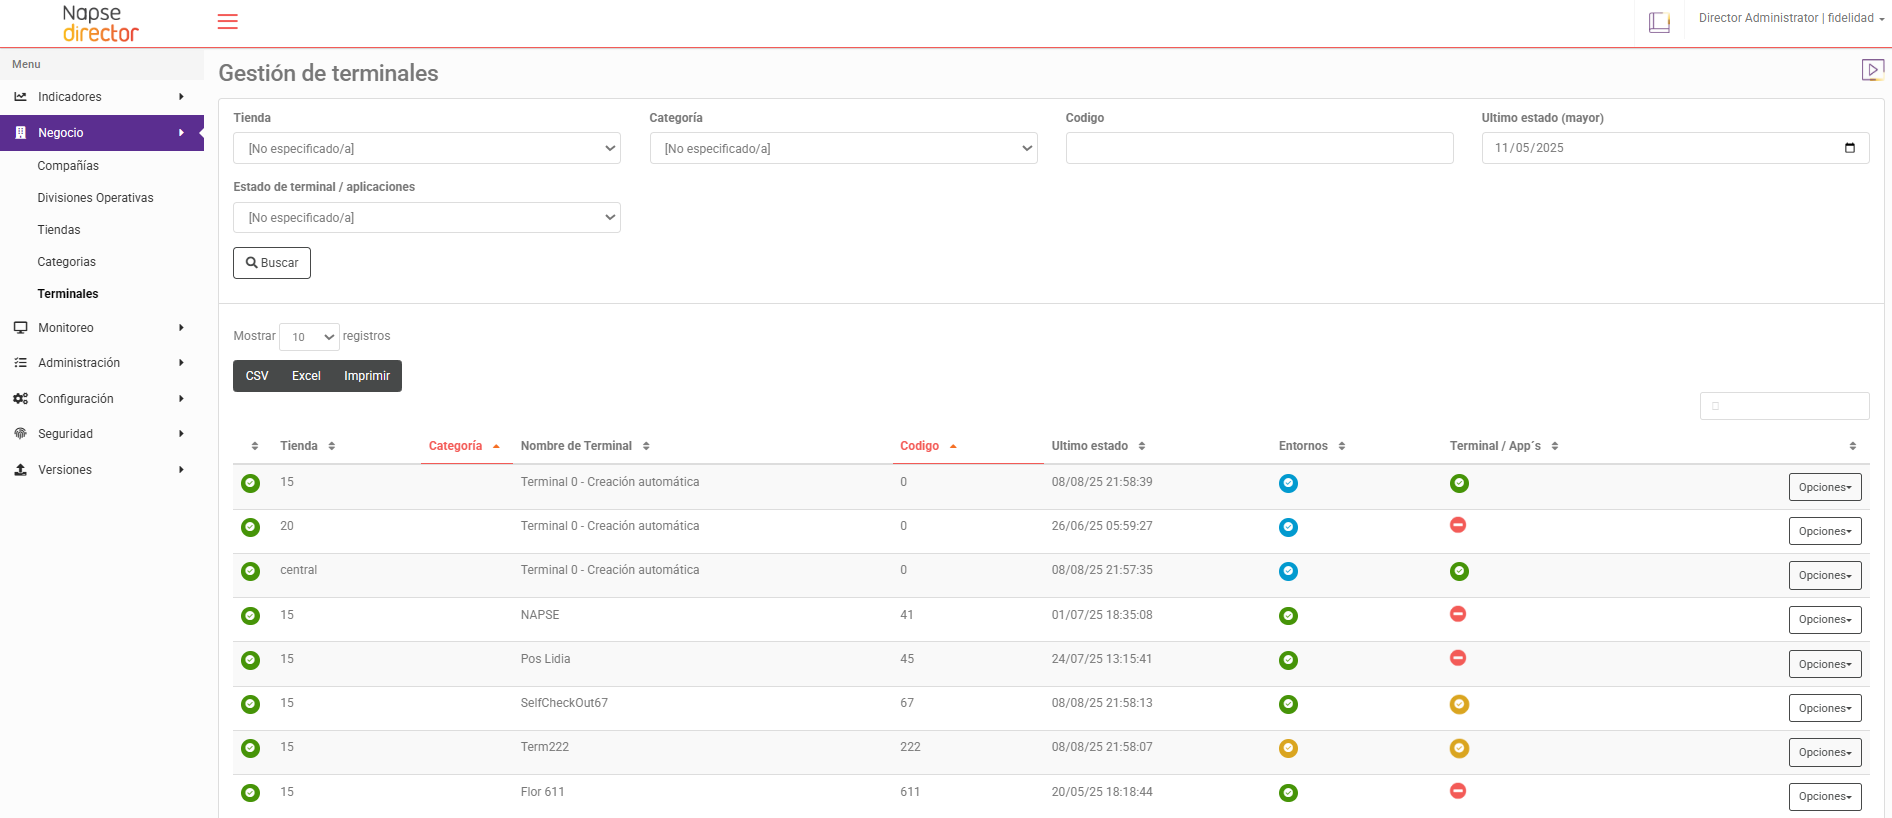
Task: Click the Monitoreo monitor icon
Action: [x=20, y=328]
